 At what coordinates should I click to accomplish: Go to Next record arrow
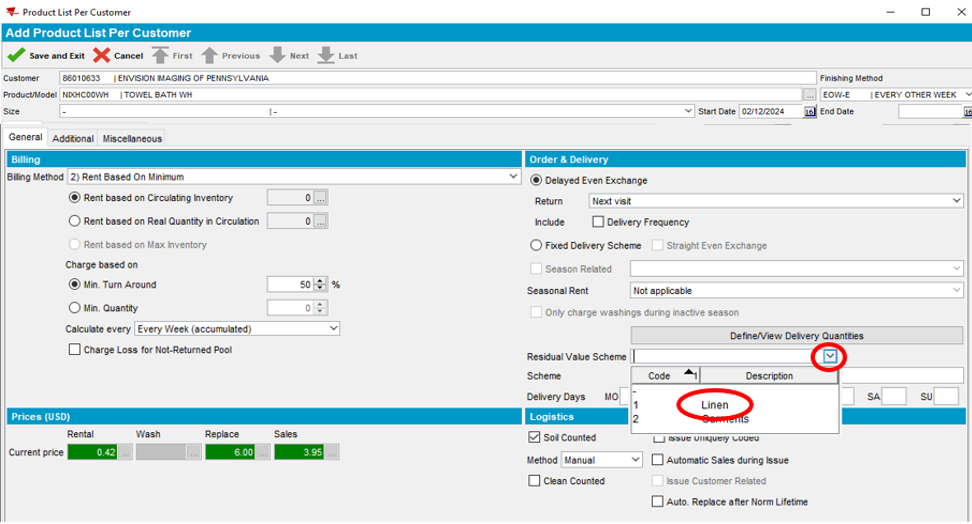[278, 56]
